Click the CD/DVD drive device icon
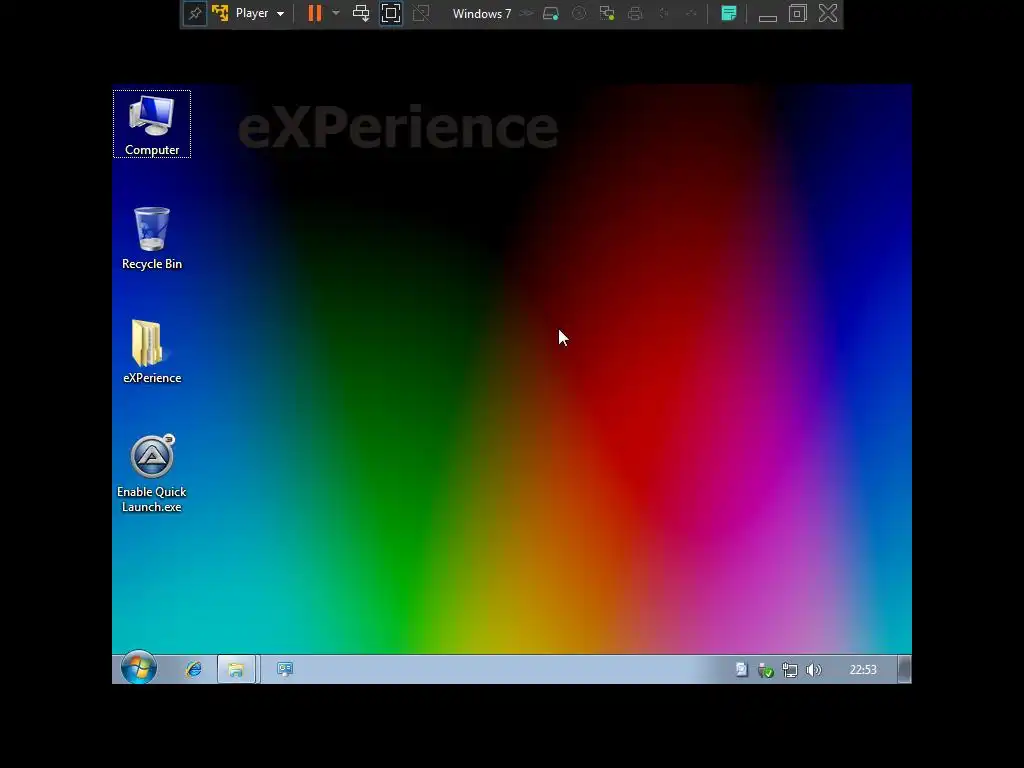 coord(579,13)
